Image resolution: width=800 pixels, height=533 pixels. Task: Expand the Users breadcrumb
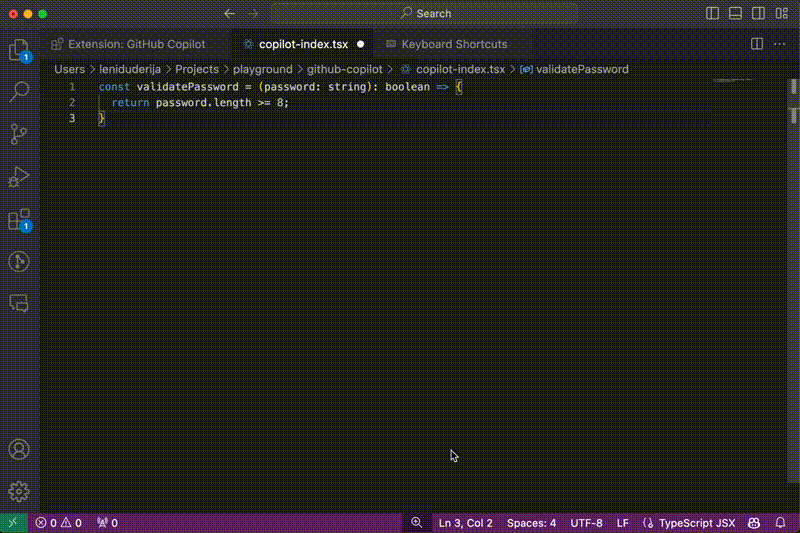point(69,69)
